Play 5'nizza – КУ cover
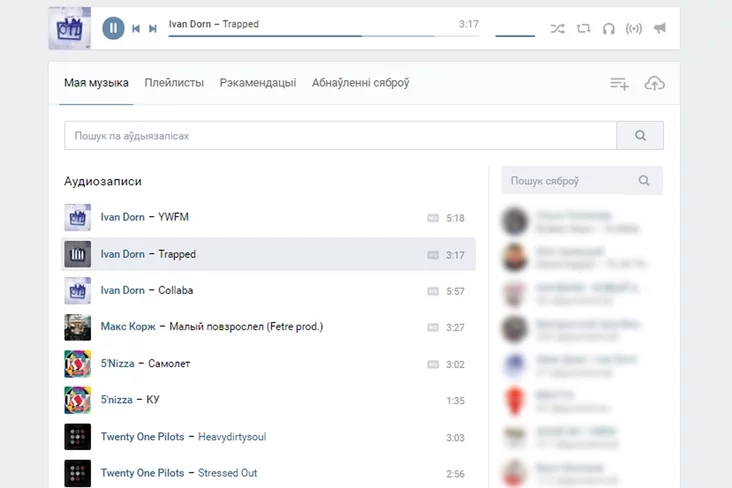The width and height of the screenshot is (732, 488). [77, 400]
